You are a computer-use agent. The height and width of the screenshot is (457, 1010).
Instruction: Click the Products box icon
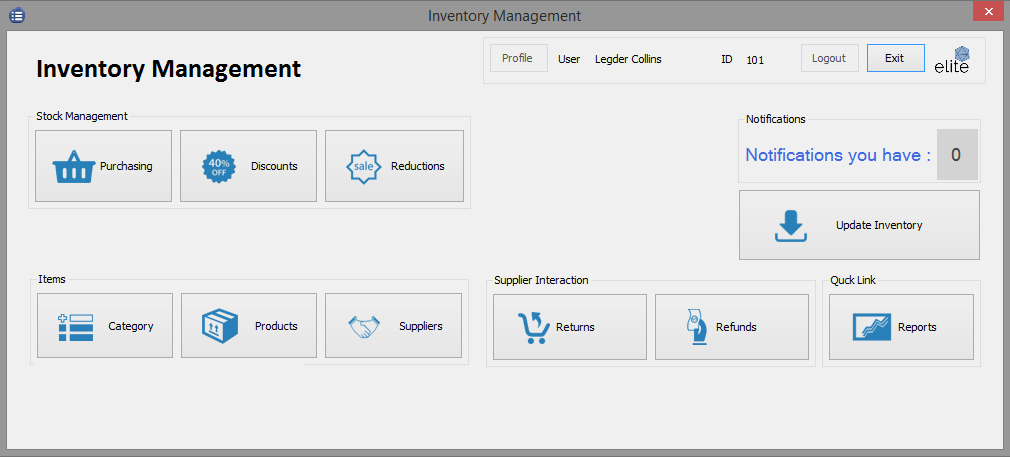coord(220,327)
